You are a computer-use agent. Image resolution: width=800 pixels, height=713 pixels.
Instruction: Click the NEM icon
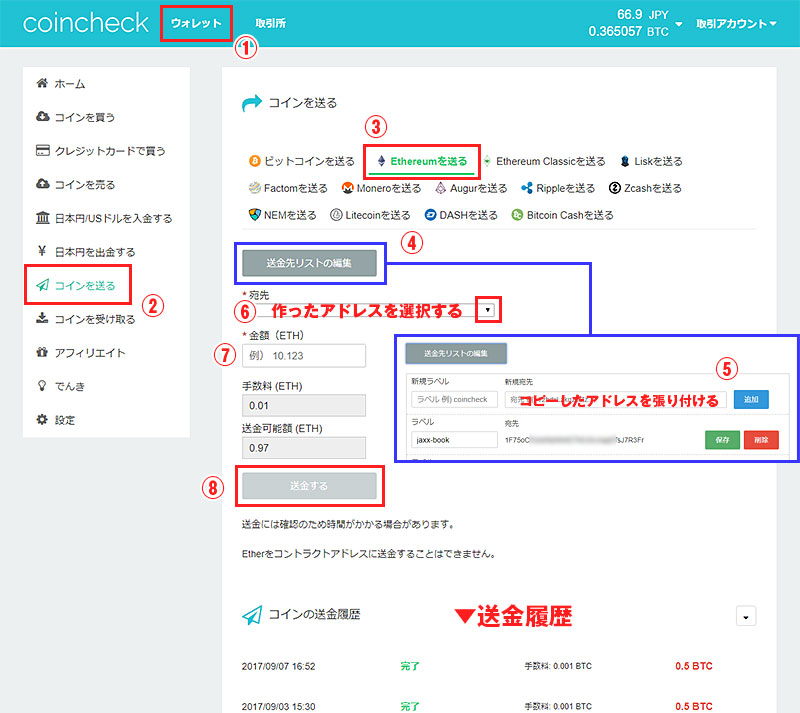(255, 214)
